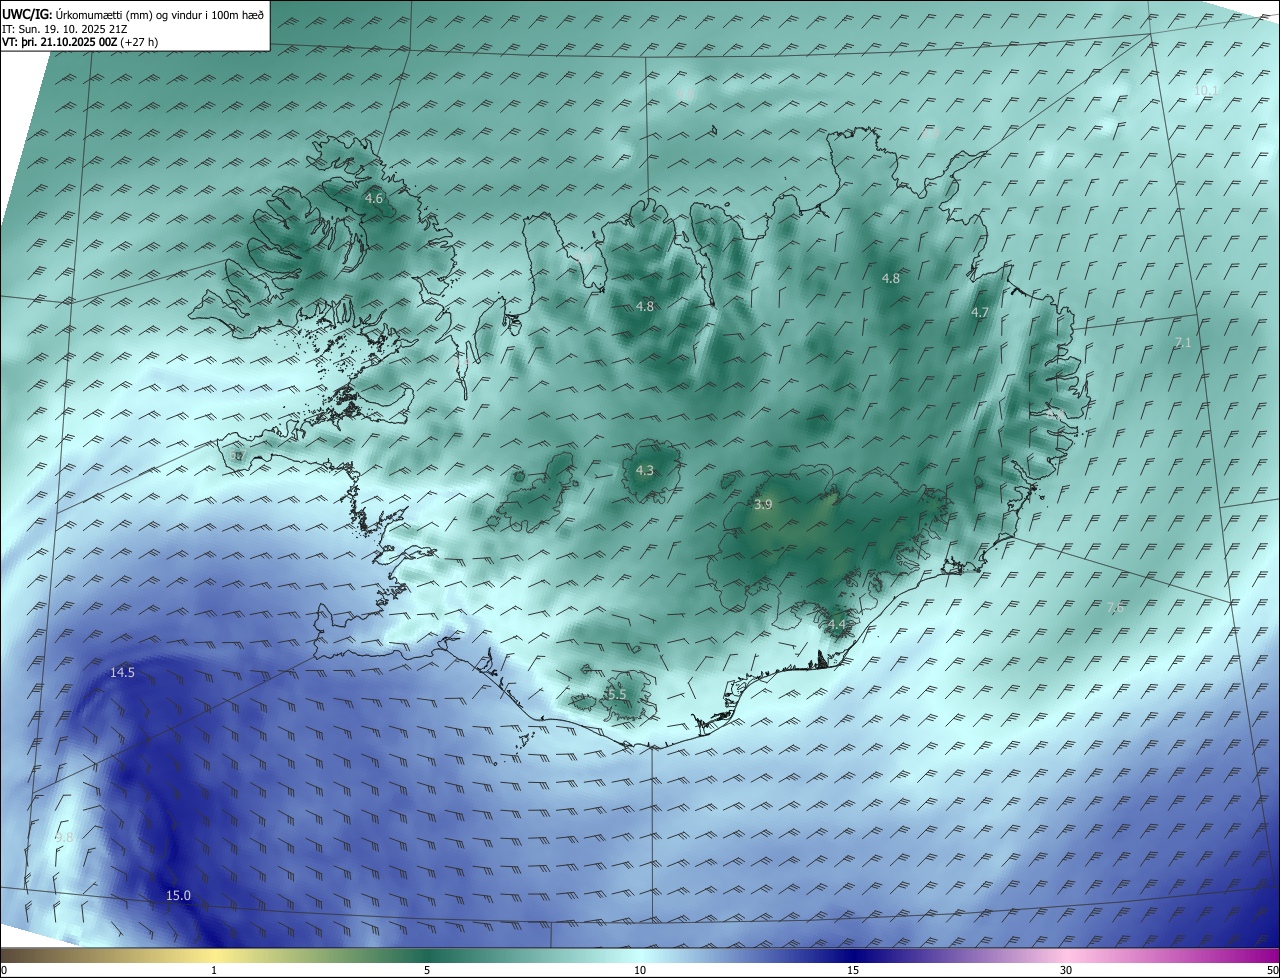Click the colour scale tick label '30'

1066,970
